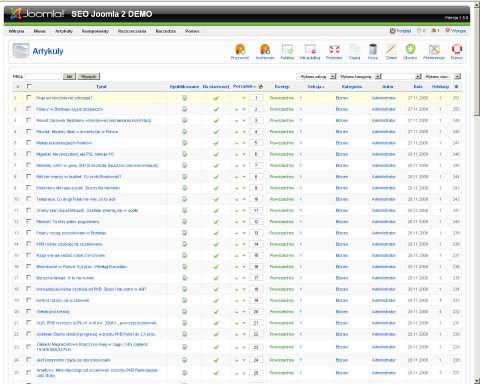
Task: Open the Wybierz stan dropdown filter
Action: coord(442,76)
